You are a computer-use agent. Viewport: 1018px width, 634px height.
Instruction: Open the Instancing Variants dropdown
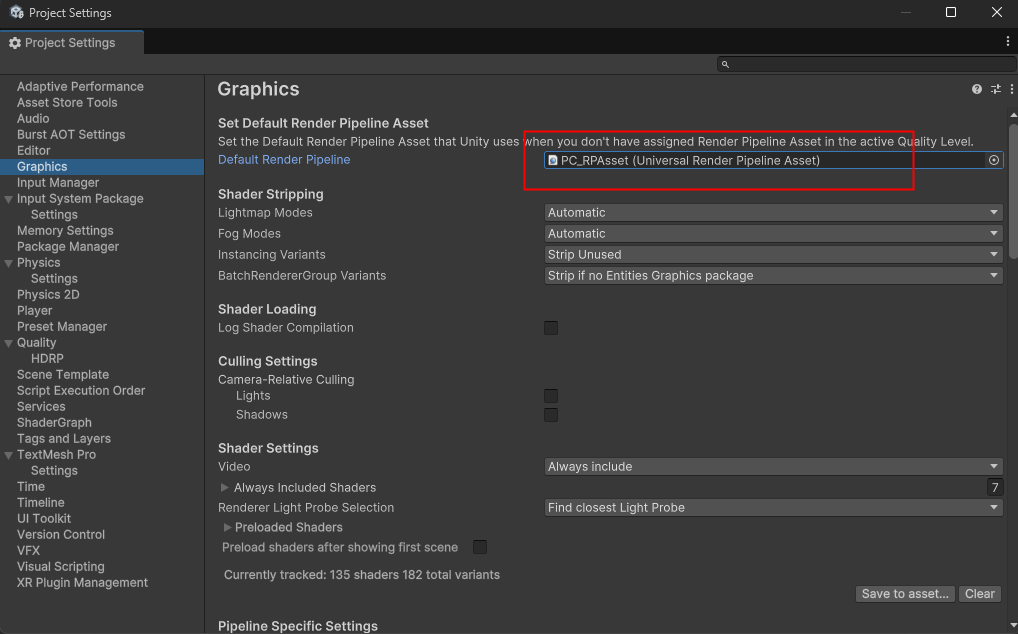coord(773,254)
